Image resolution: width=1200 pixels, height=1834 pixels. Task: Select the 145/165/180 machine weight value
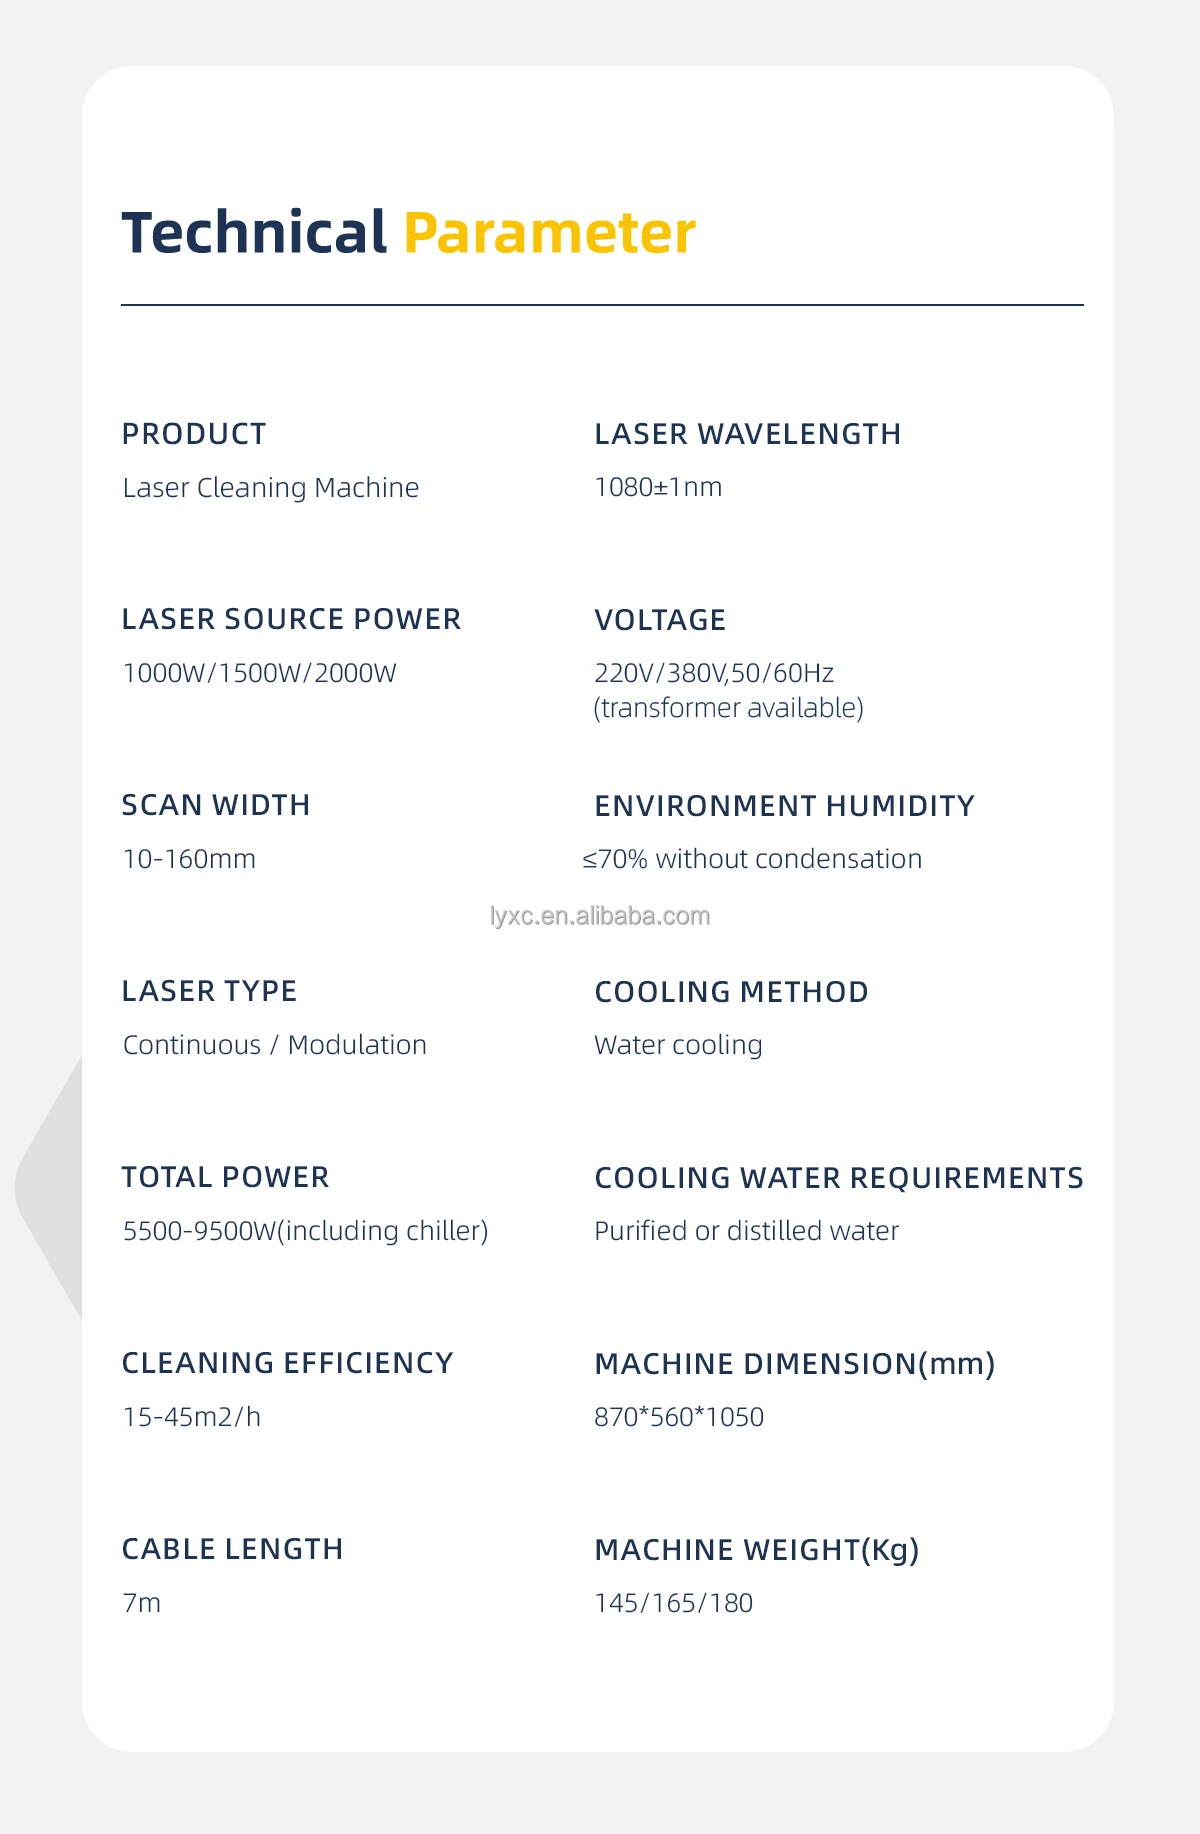point(673,1603)
